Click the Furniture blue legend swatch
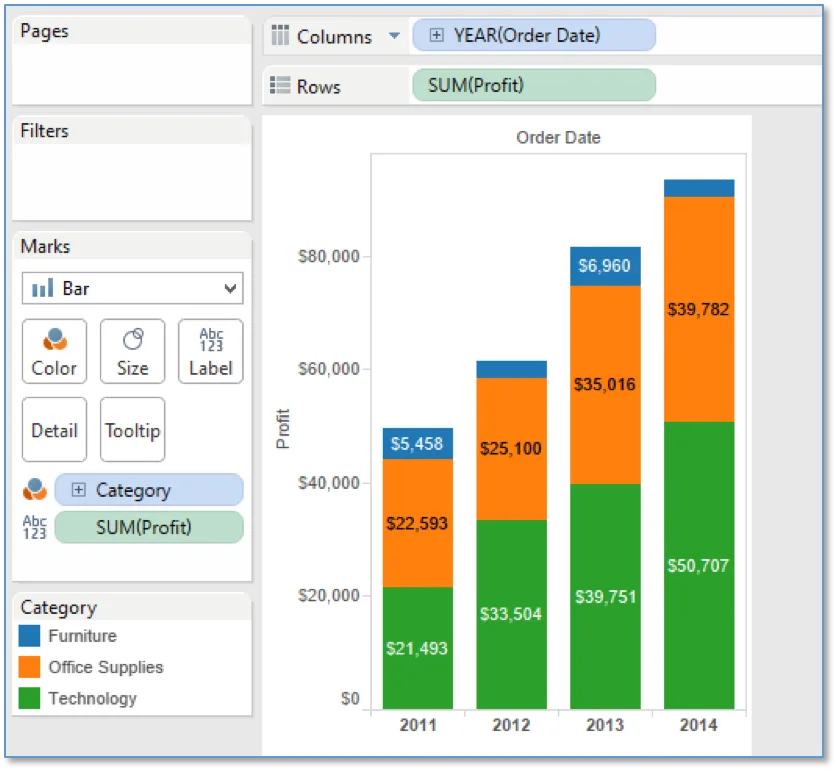 29,635
